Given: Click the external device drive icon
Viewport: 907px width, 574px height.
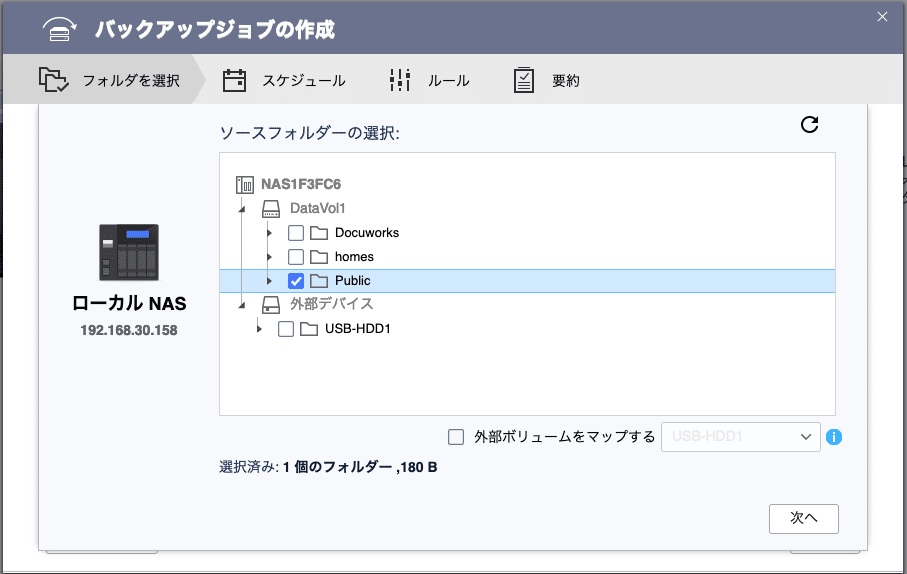Looking at the screenshot, I should point(271,304).
